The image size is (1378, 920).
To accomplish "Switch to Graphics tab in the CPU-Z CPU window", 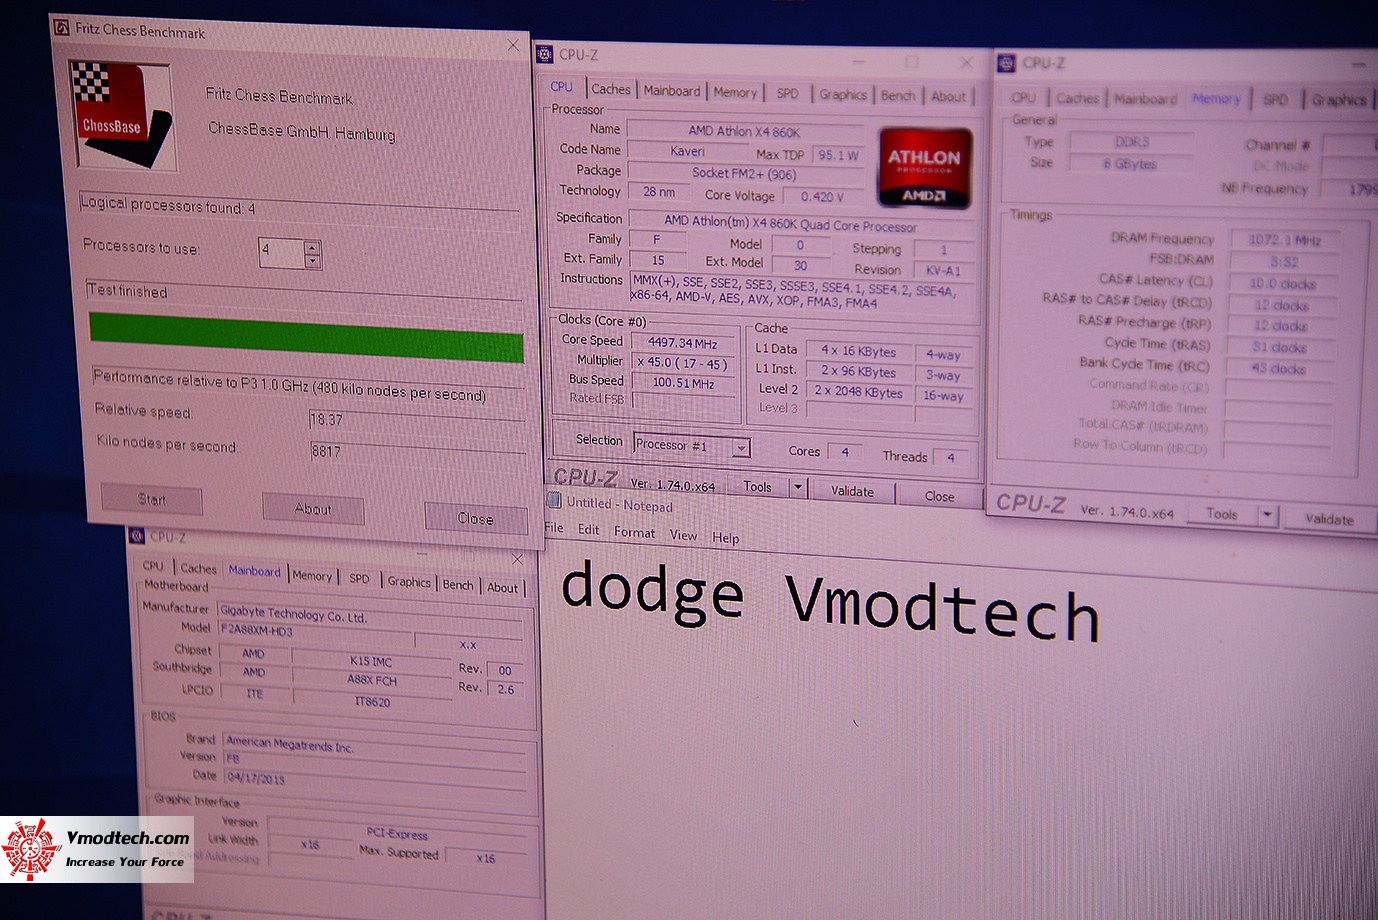I will pyautogui.click(x=843, y=94).
